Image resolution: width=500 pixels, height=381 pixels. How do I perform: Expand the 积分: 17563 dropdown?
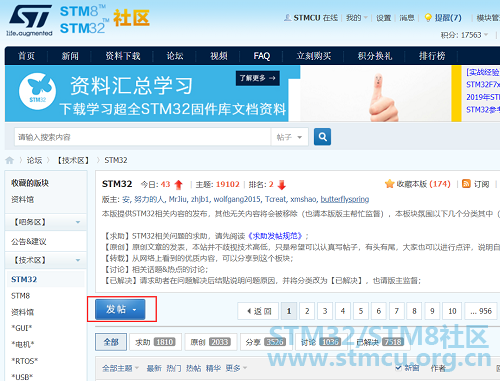464,35
